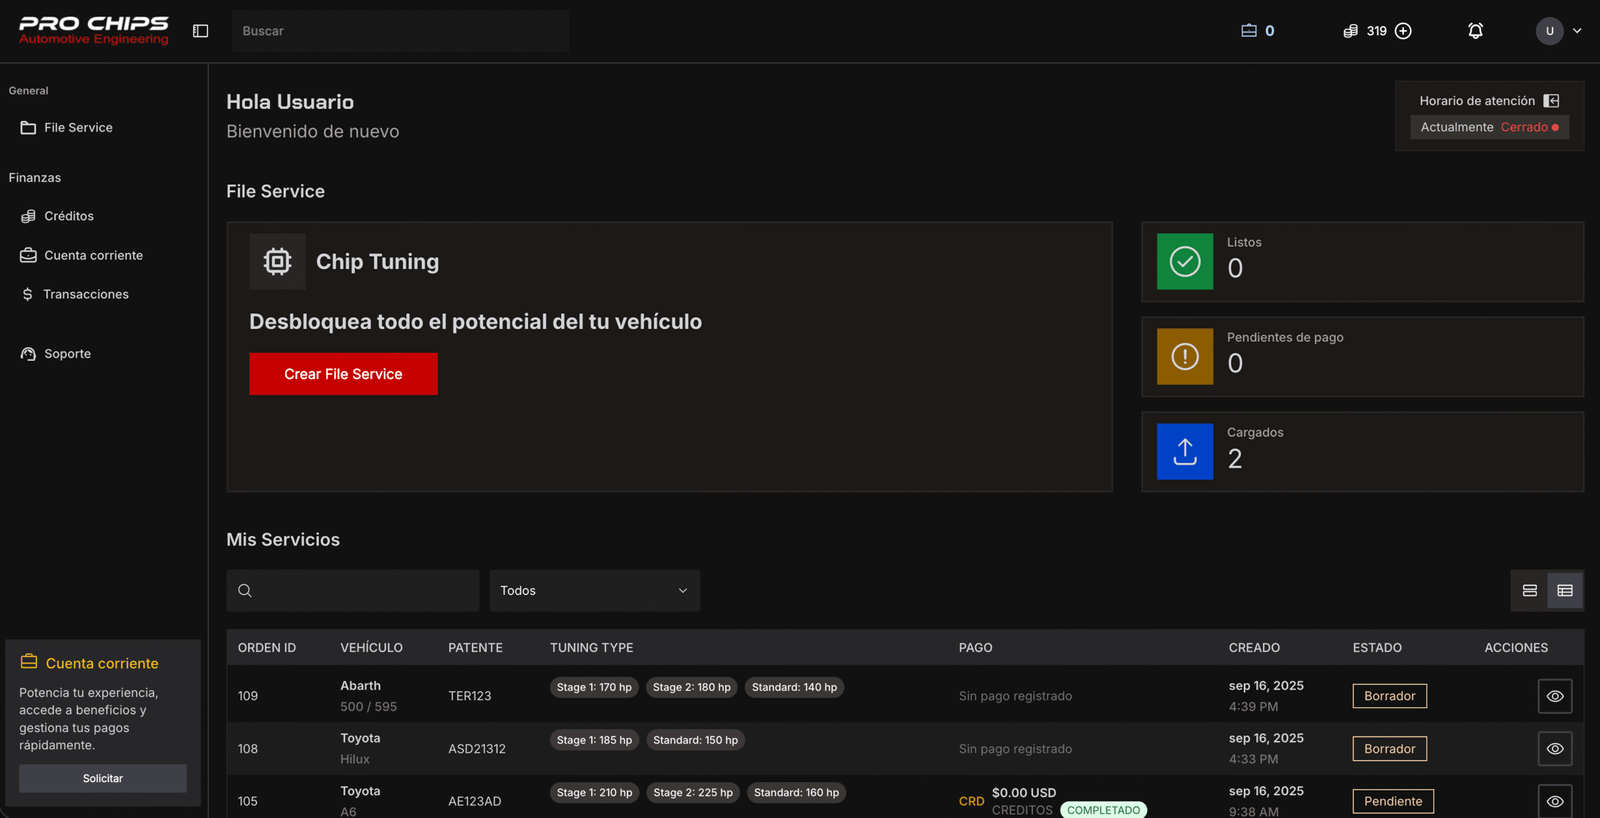View details of order 108
The image size is (1600, 818).
(x=1554, y=749)
